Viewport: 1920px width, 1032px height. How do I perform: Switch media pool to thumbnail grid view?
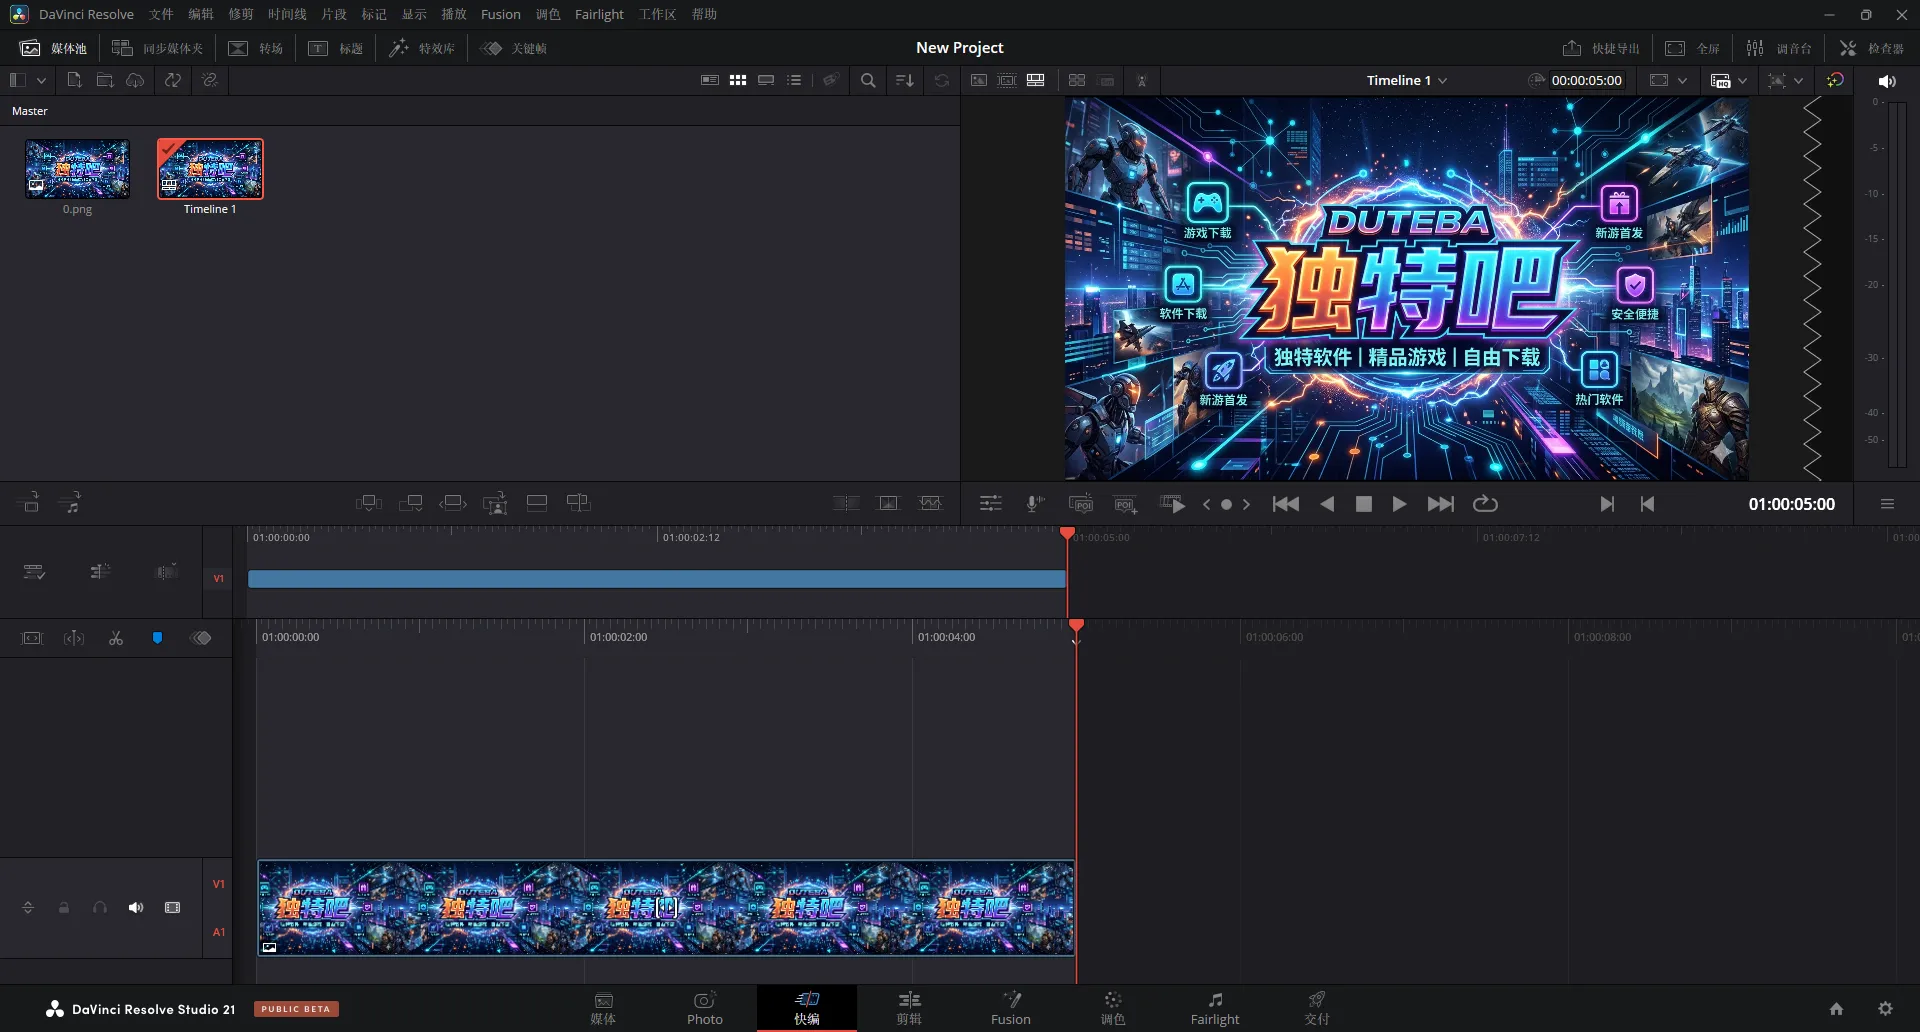point(738,80)
